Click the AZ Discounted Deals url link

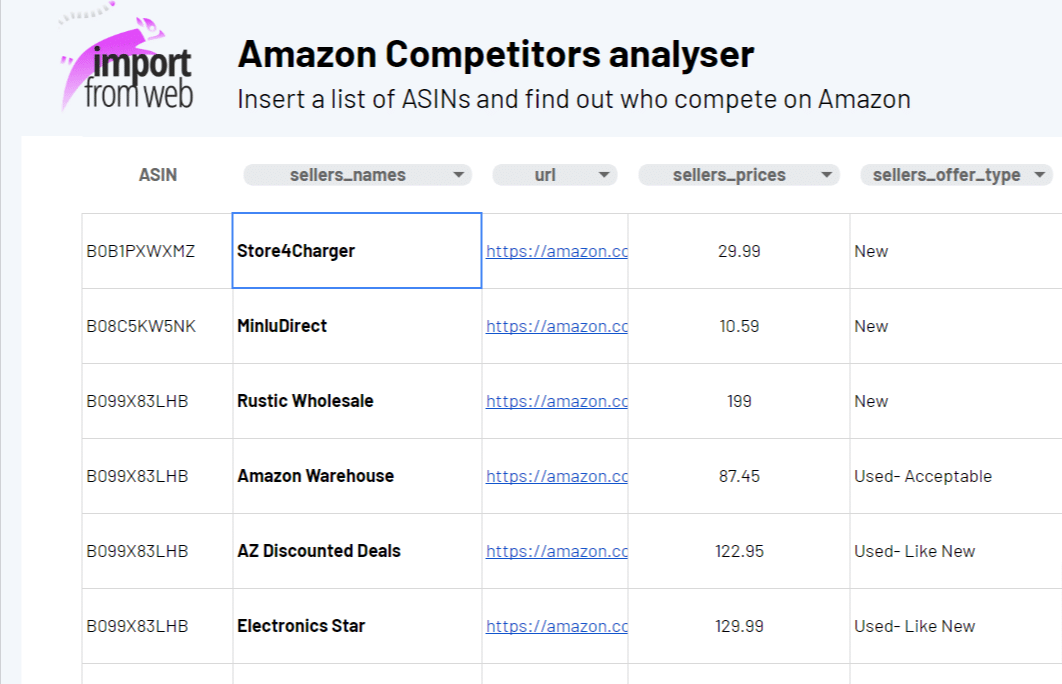pos(557,552)
